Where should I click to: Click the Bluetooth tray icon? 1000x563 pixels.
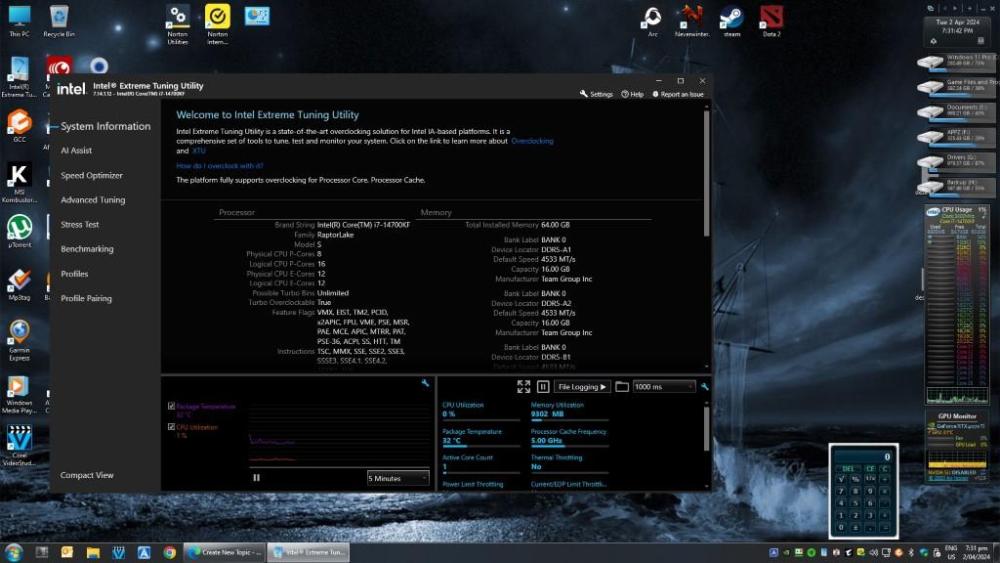pyautogui.click(x=911, y=552)
